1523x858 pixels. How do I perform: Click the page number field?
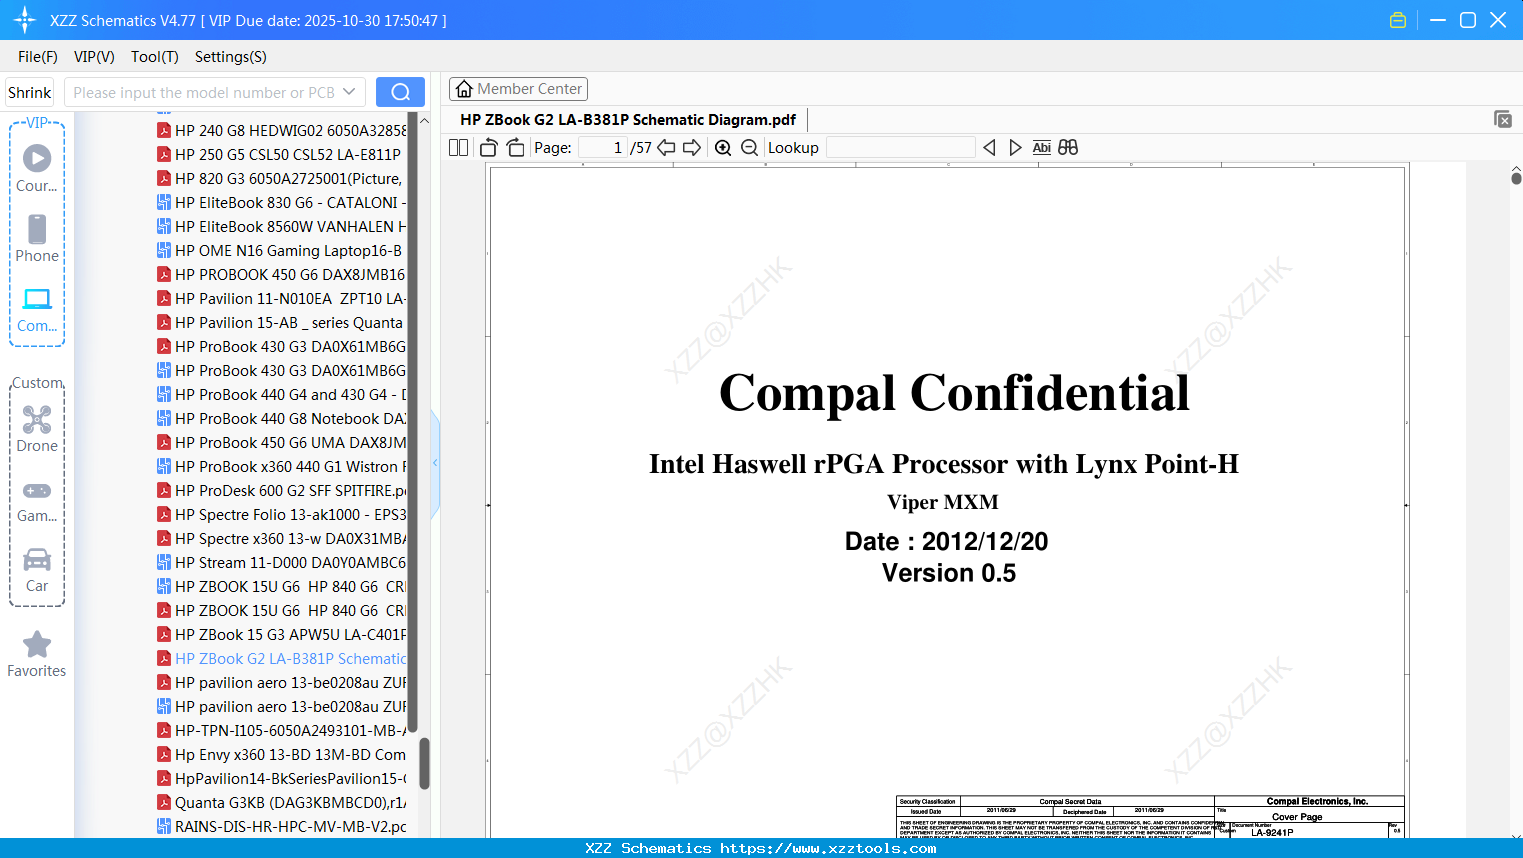[x=603, y=148]
